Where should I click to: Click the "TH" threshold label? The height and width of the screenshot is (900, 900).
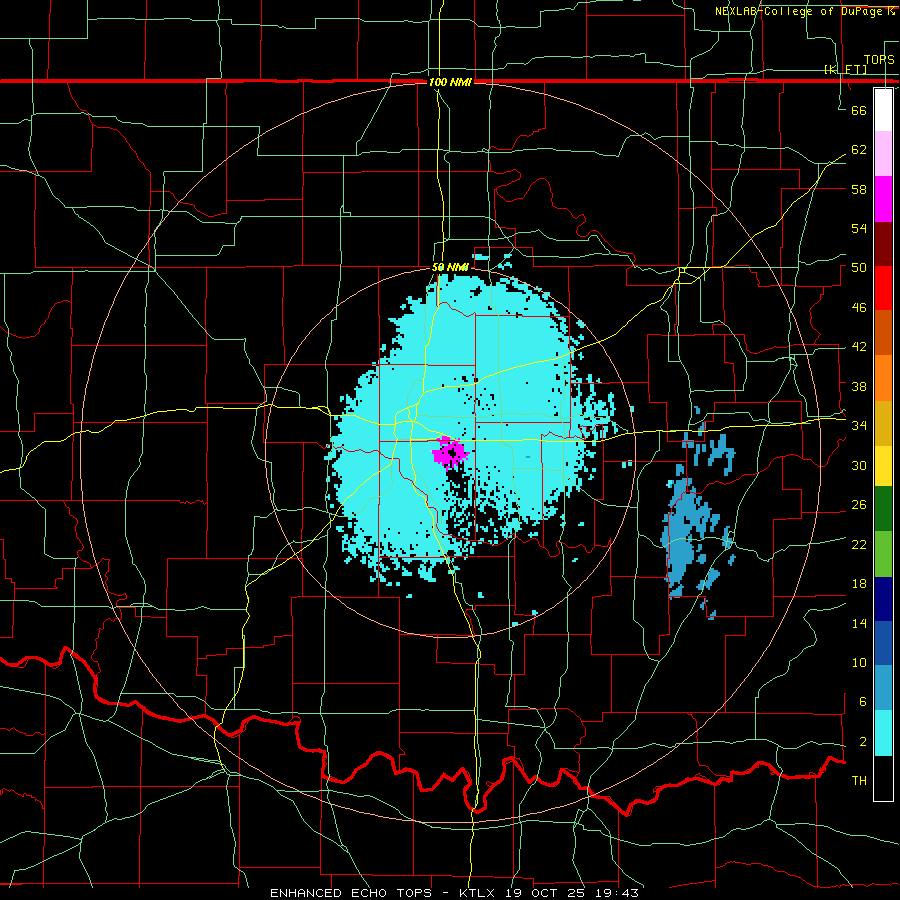coord(859,781)
